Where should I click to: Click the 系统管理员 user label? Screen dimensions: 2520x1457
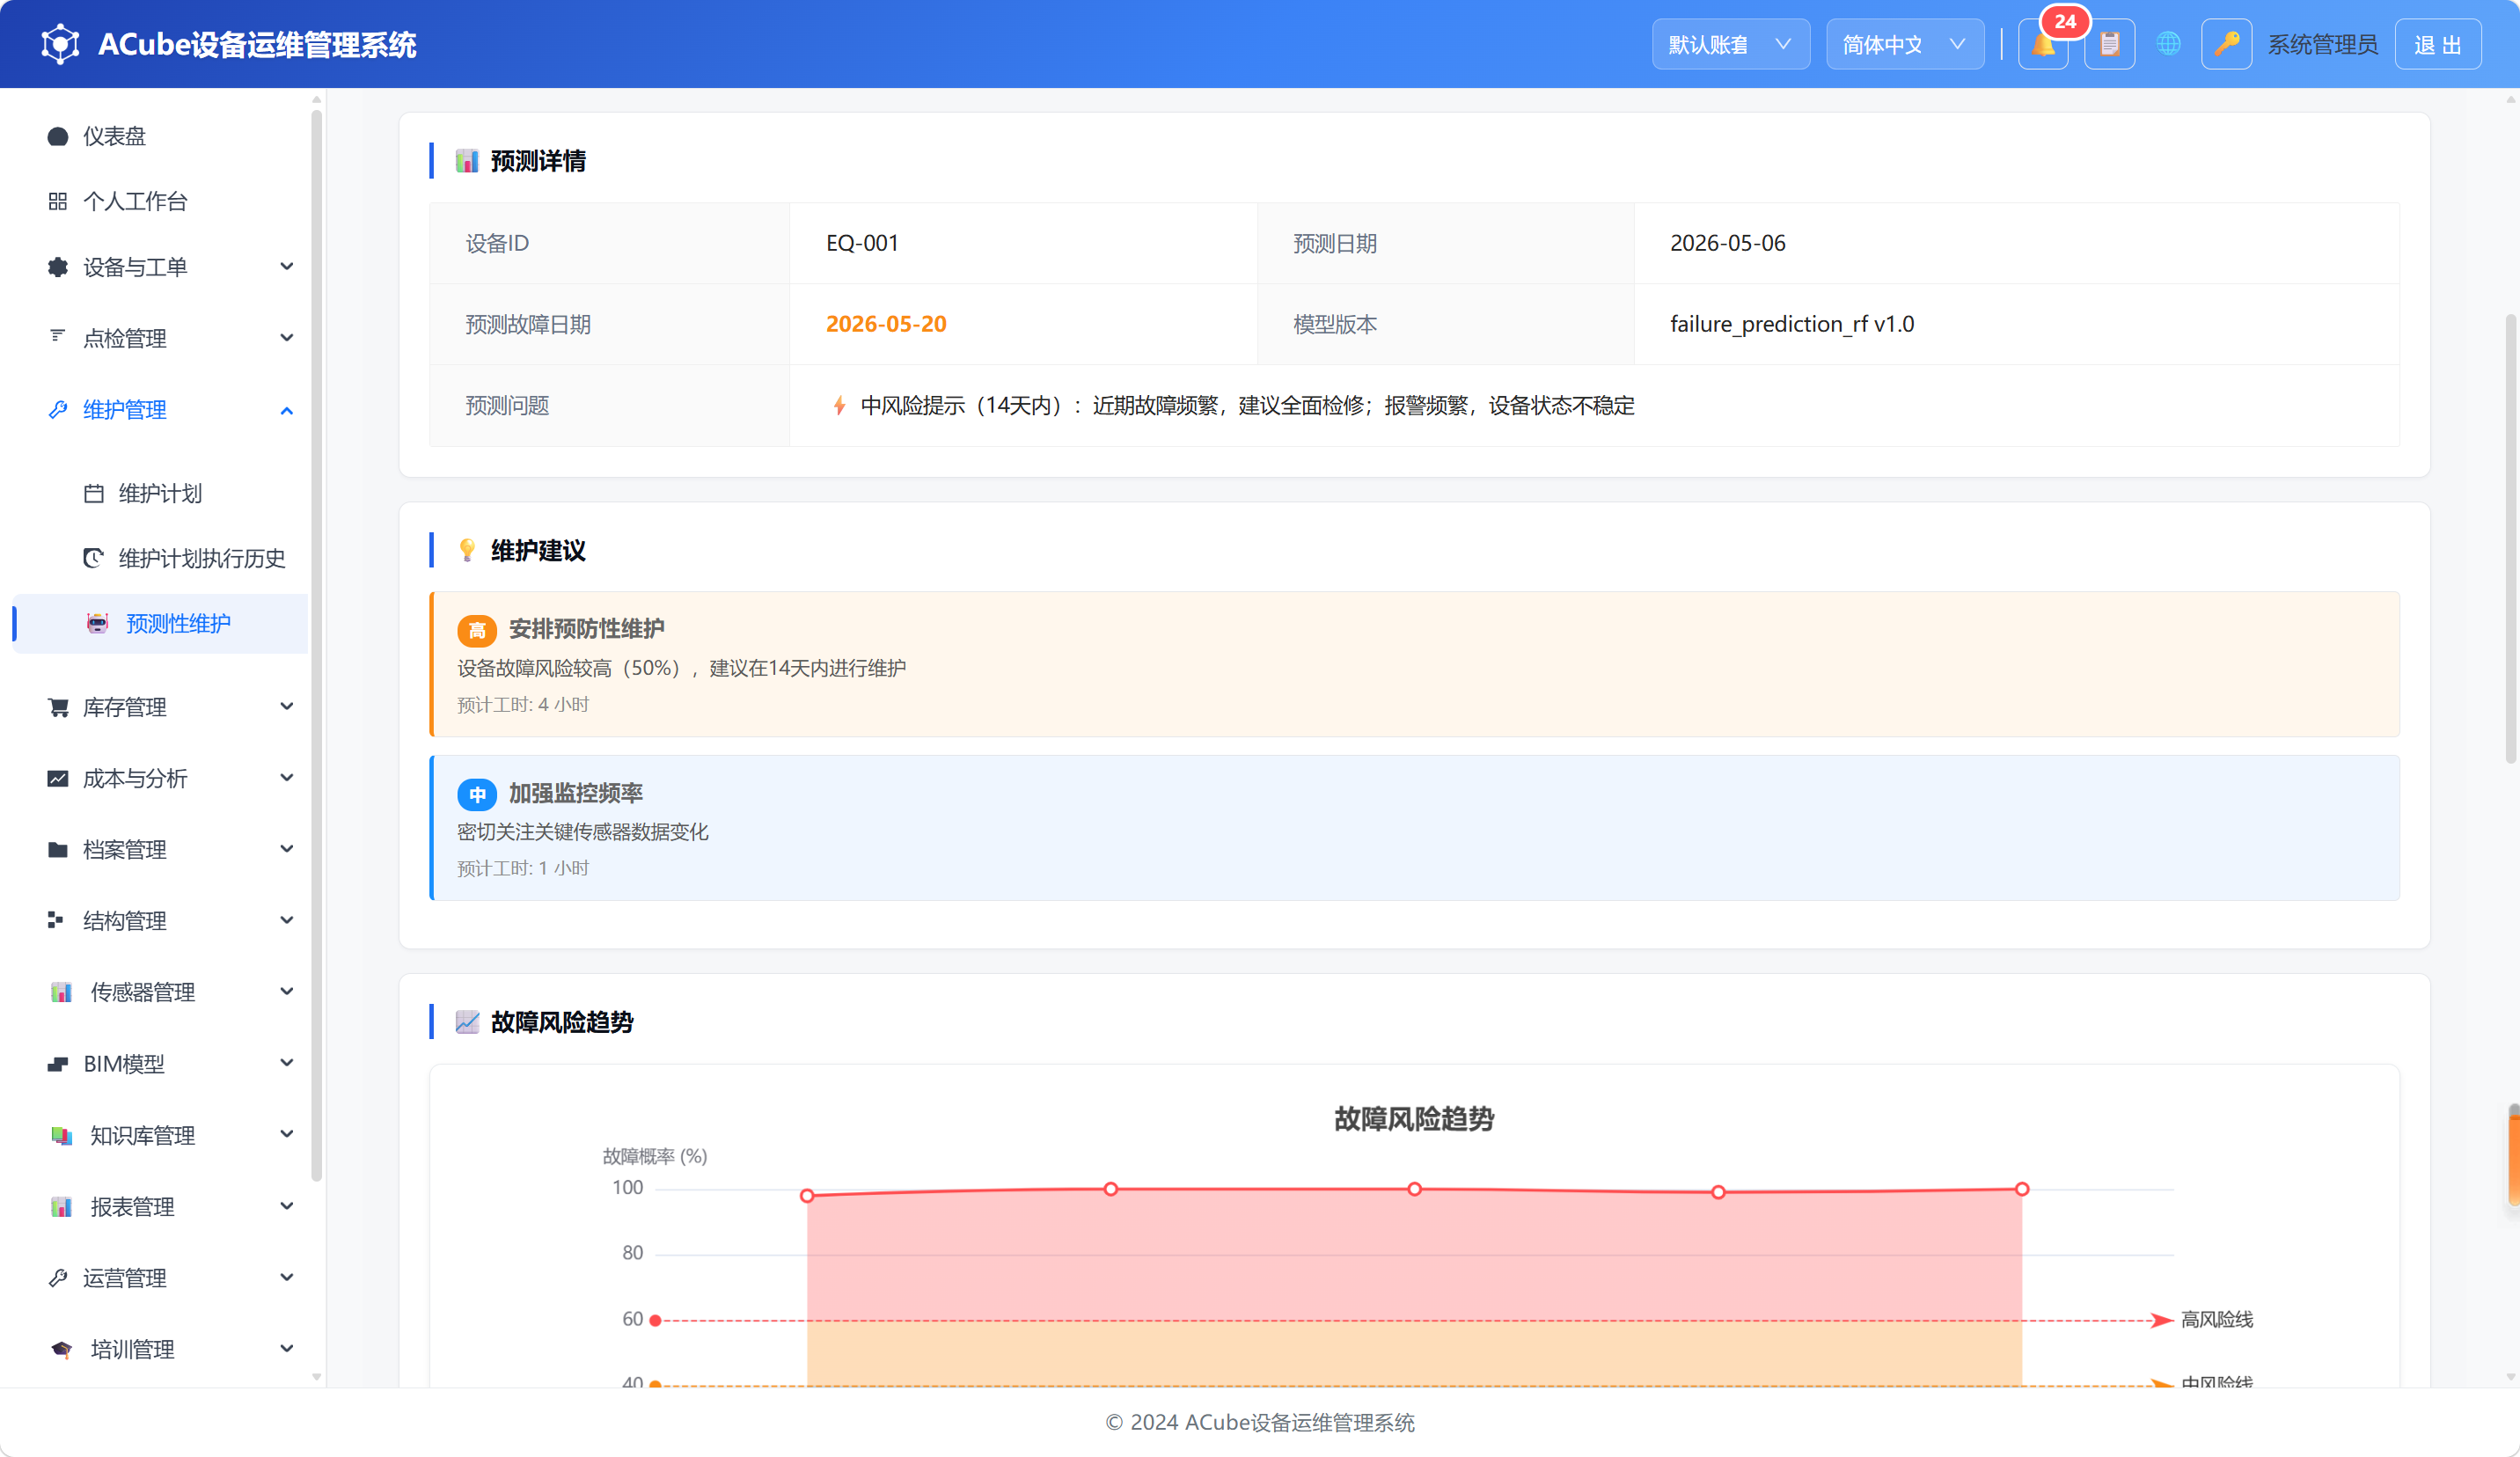pos(2322,45)
